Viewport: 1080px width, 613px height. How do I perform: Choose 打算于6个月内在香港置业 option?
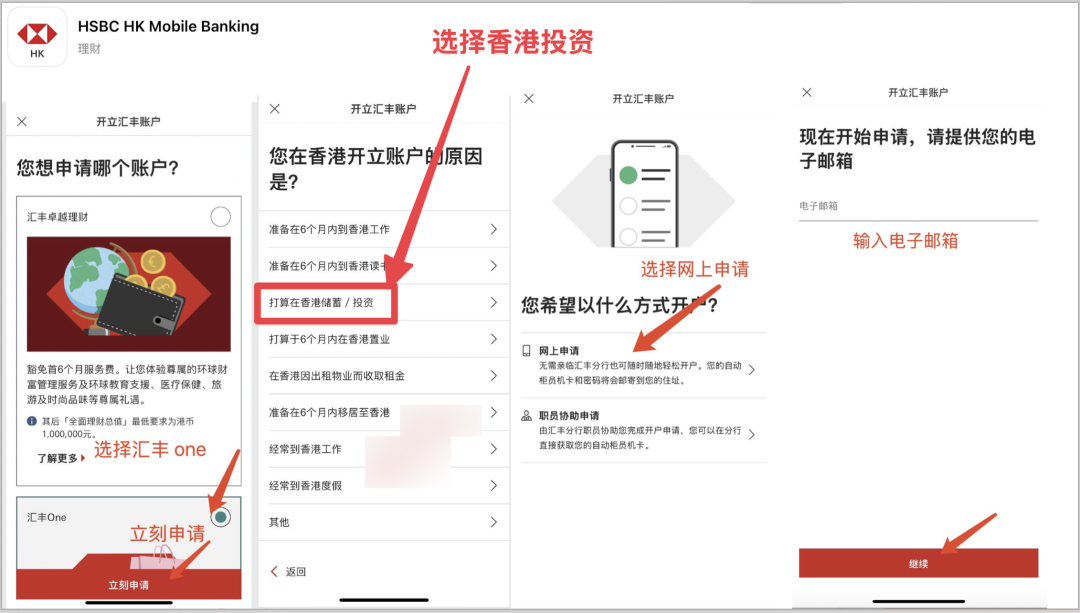384,339
